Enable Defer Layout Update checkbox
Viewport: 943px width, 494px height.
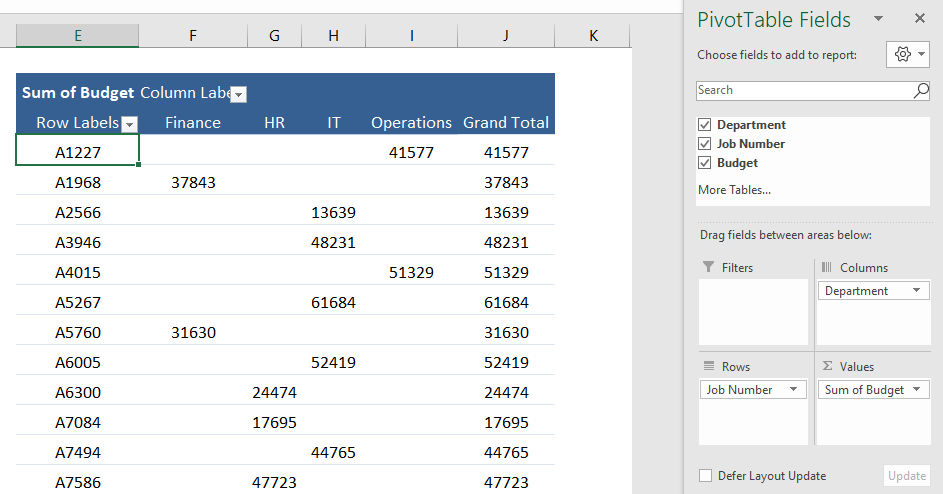point(705,475)
